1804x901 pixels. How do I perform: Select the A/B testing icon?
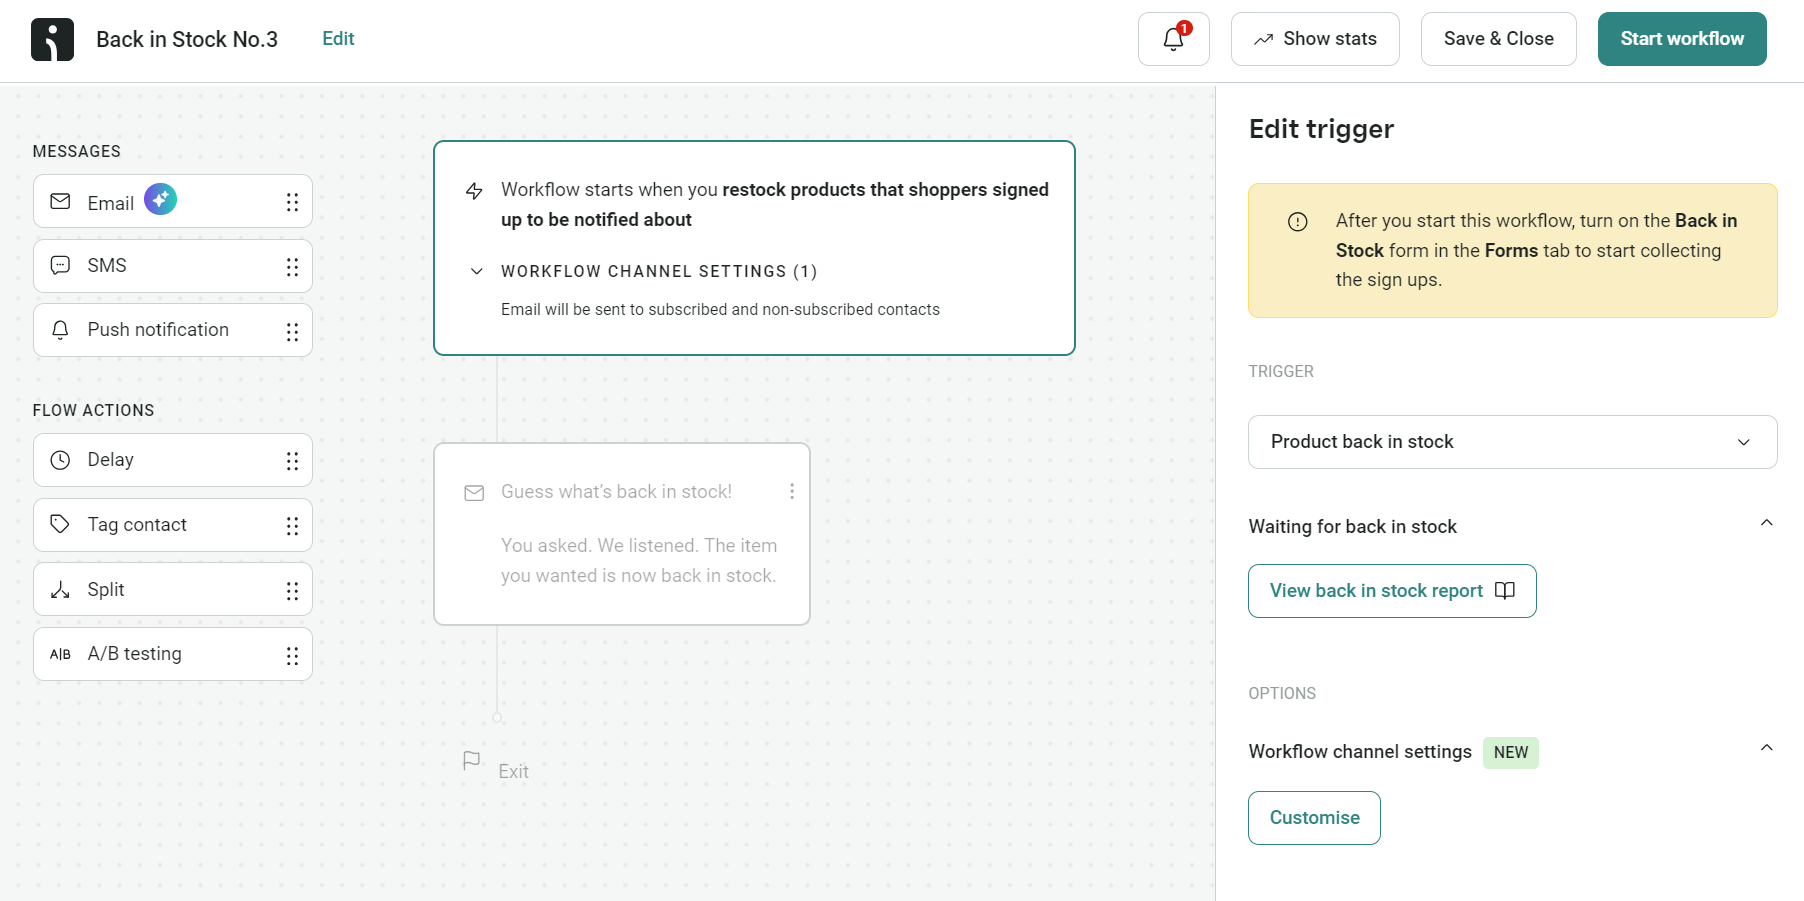tap(61, 654)
